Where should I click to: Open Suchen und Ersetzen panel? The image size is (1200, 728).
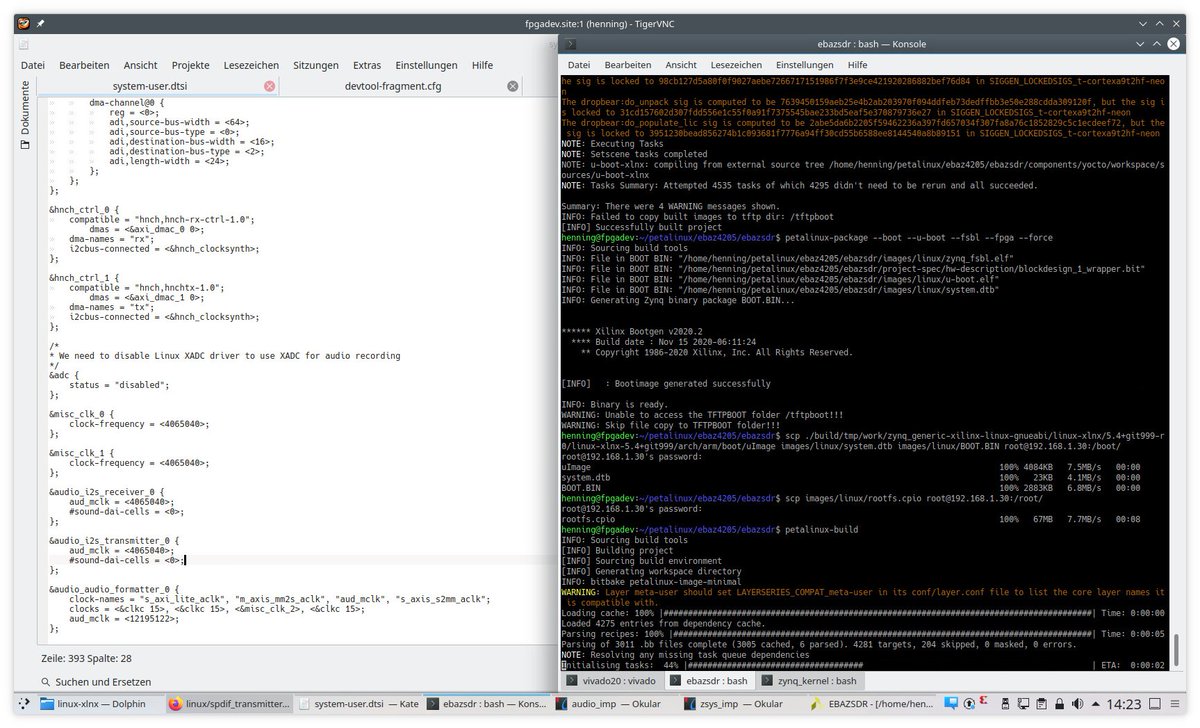[96, 682]
